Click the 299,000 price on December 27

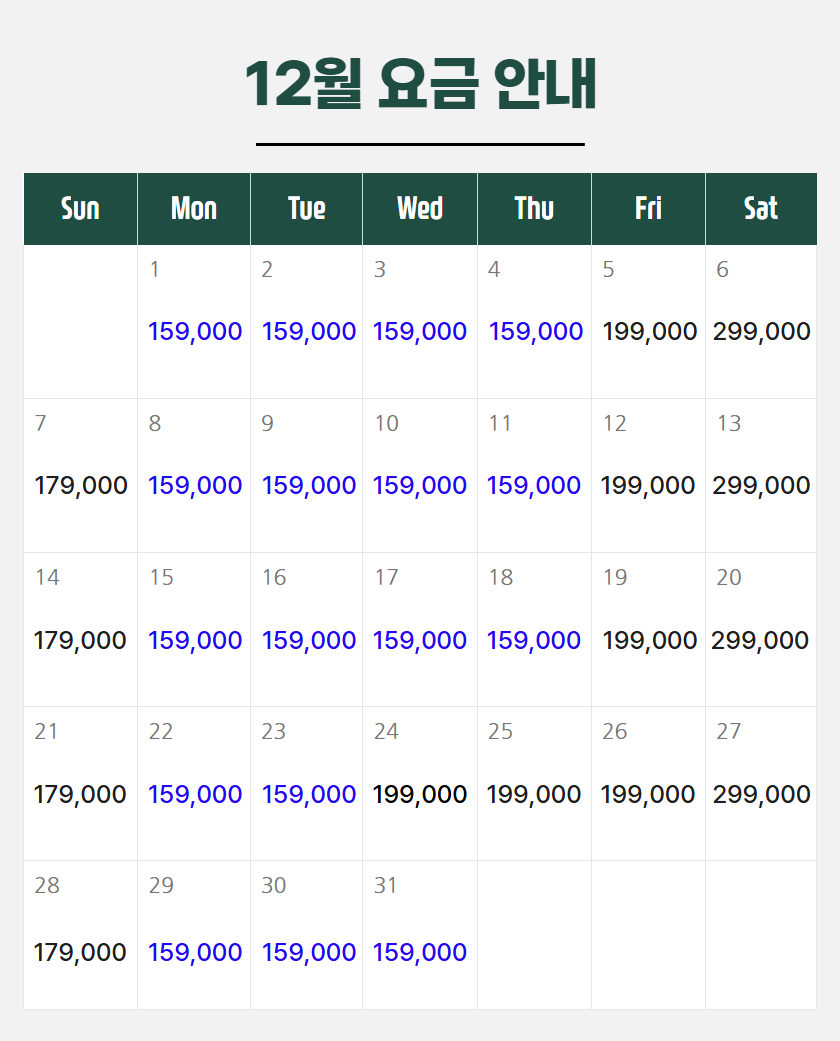tap(761, 795)
